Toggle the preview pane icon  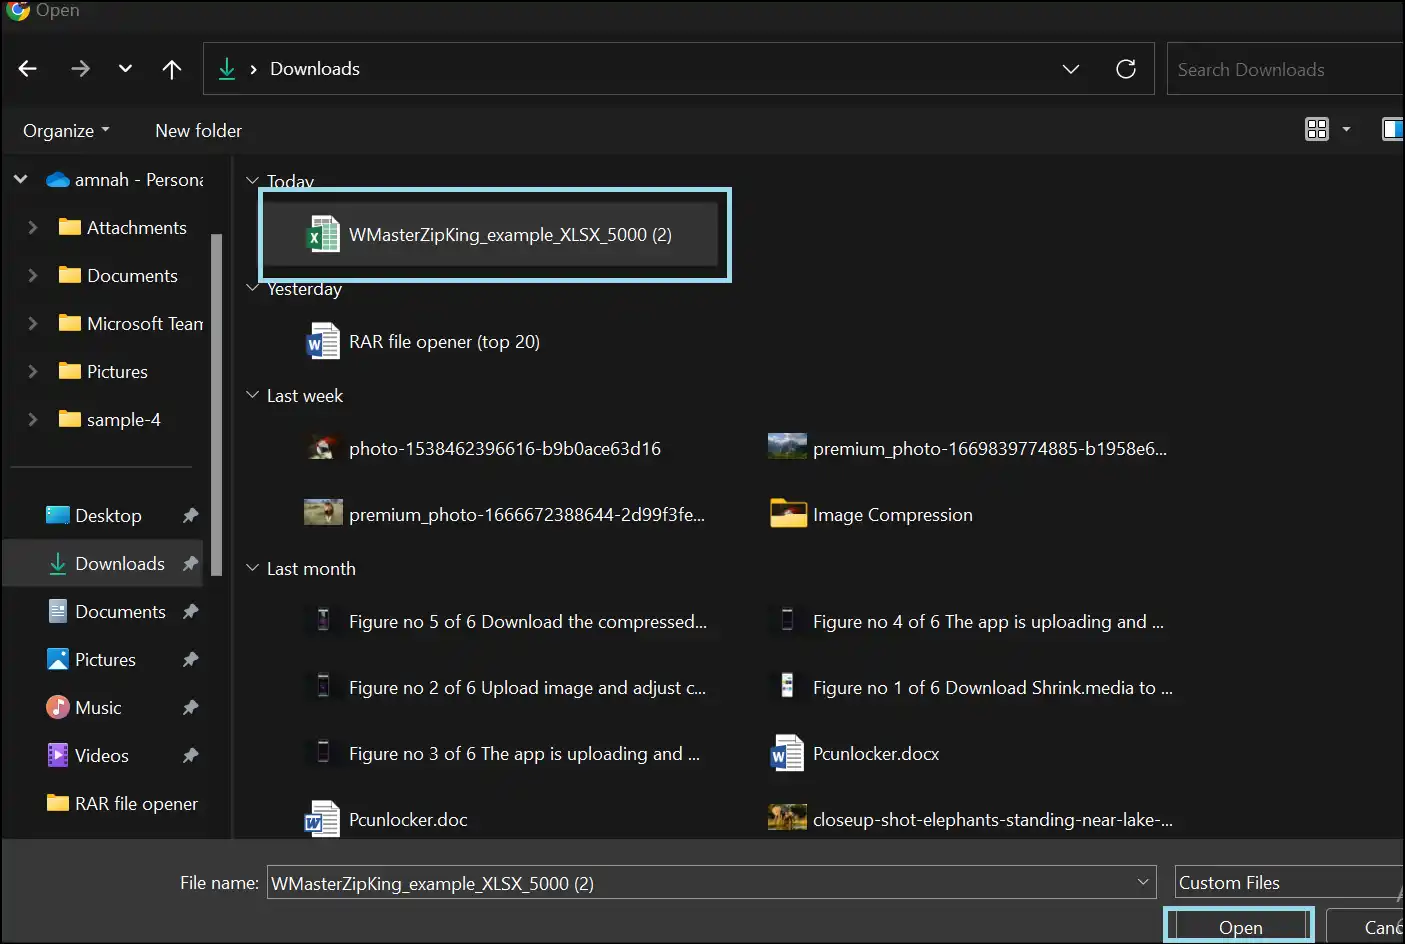(1392, 129)
